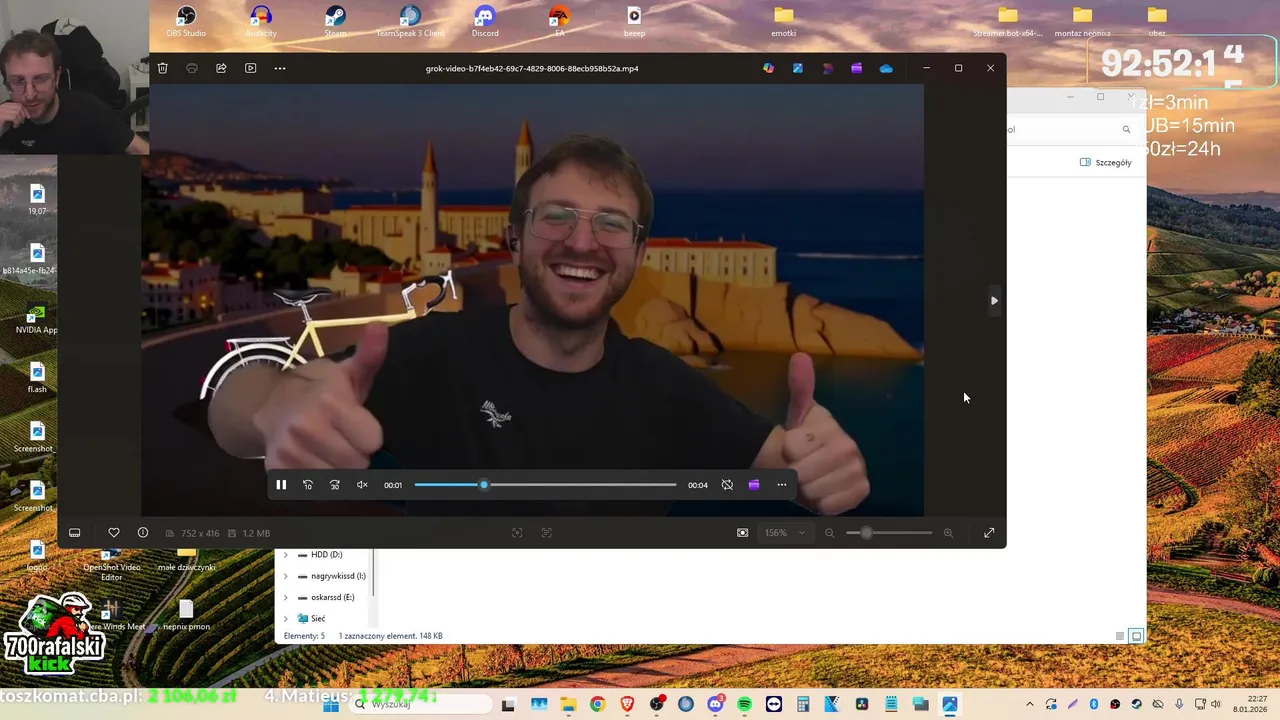The height and width of the screenshot is (720, 1280).
Task: Expand the HDD (D:) drive in Explorer
Action: tap(286, 555)
